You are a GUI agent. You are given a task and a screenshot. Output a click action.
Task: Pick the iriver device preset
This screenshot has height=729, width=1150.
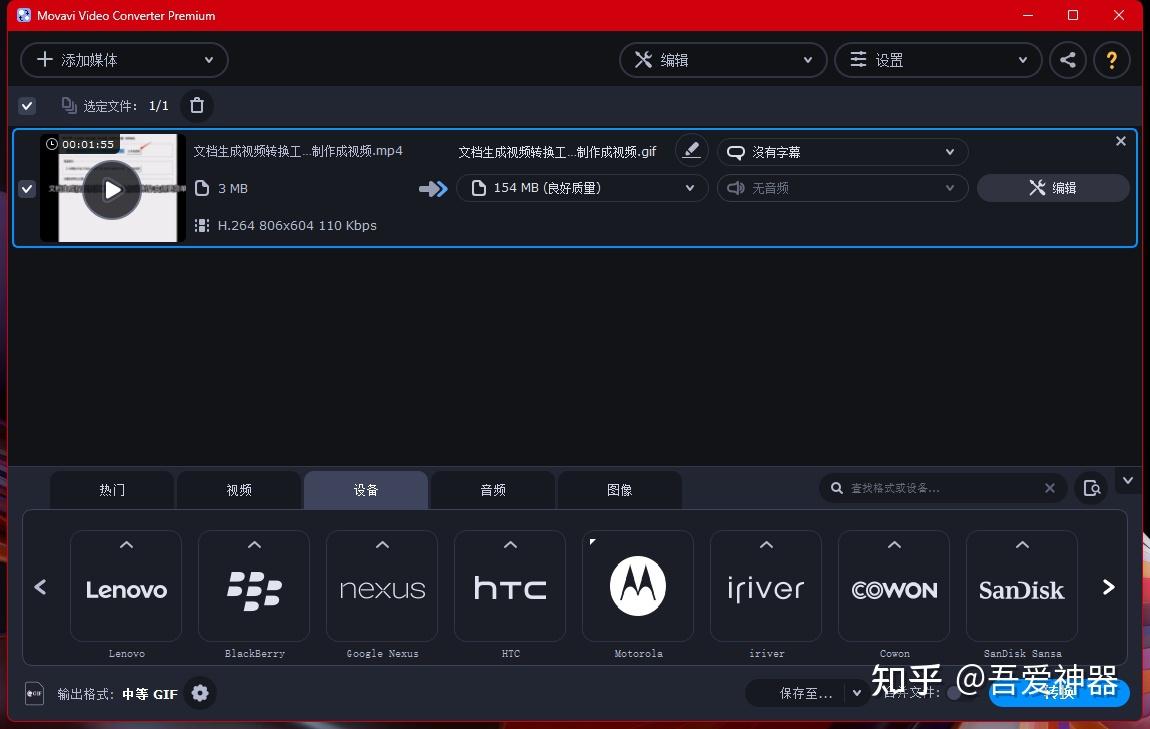766,586
